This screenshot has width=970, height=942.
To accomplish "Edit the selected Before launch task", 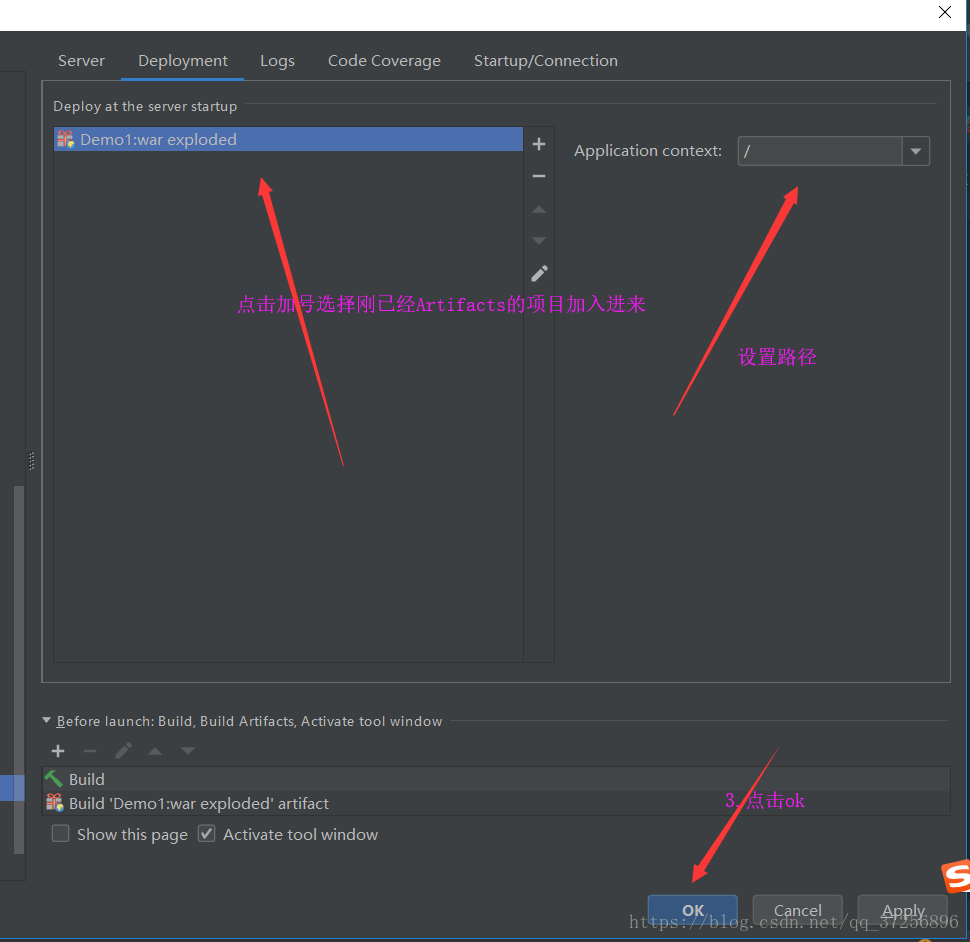I will 123,751.
